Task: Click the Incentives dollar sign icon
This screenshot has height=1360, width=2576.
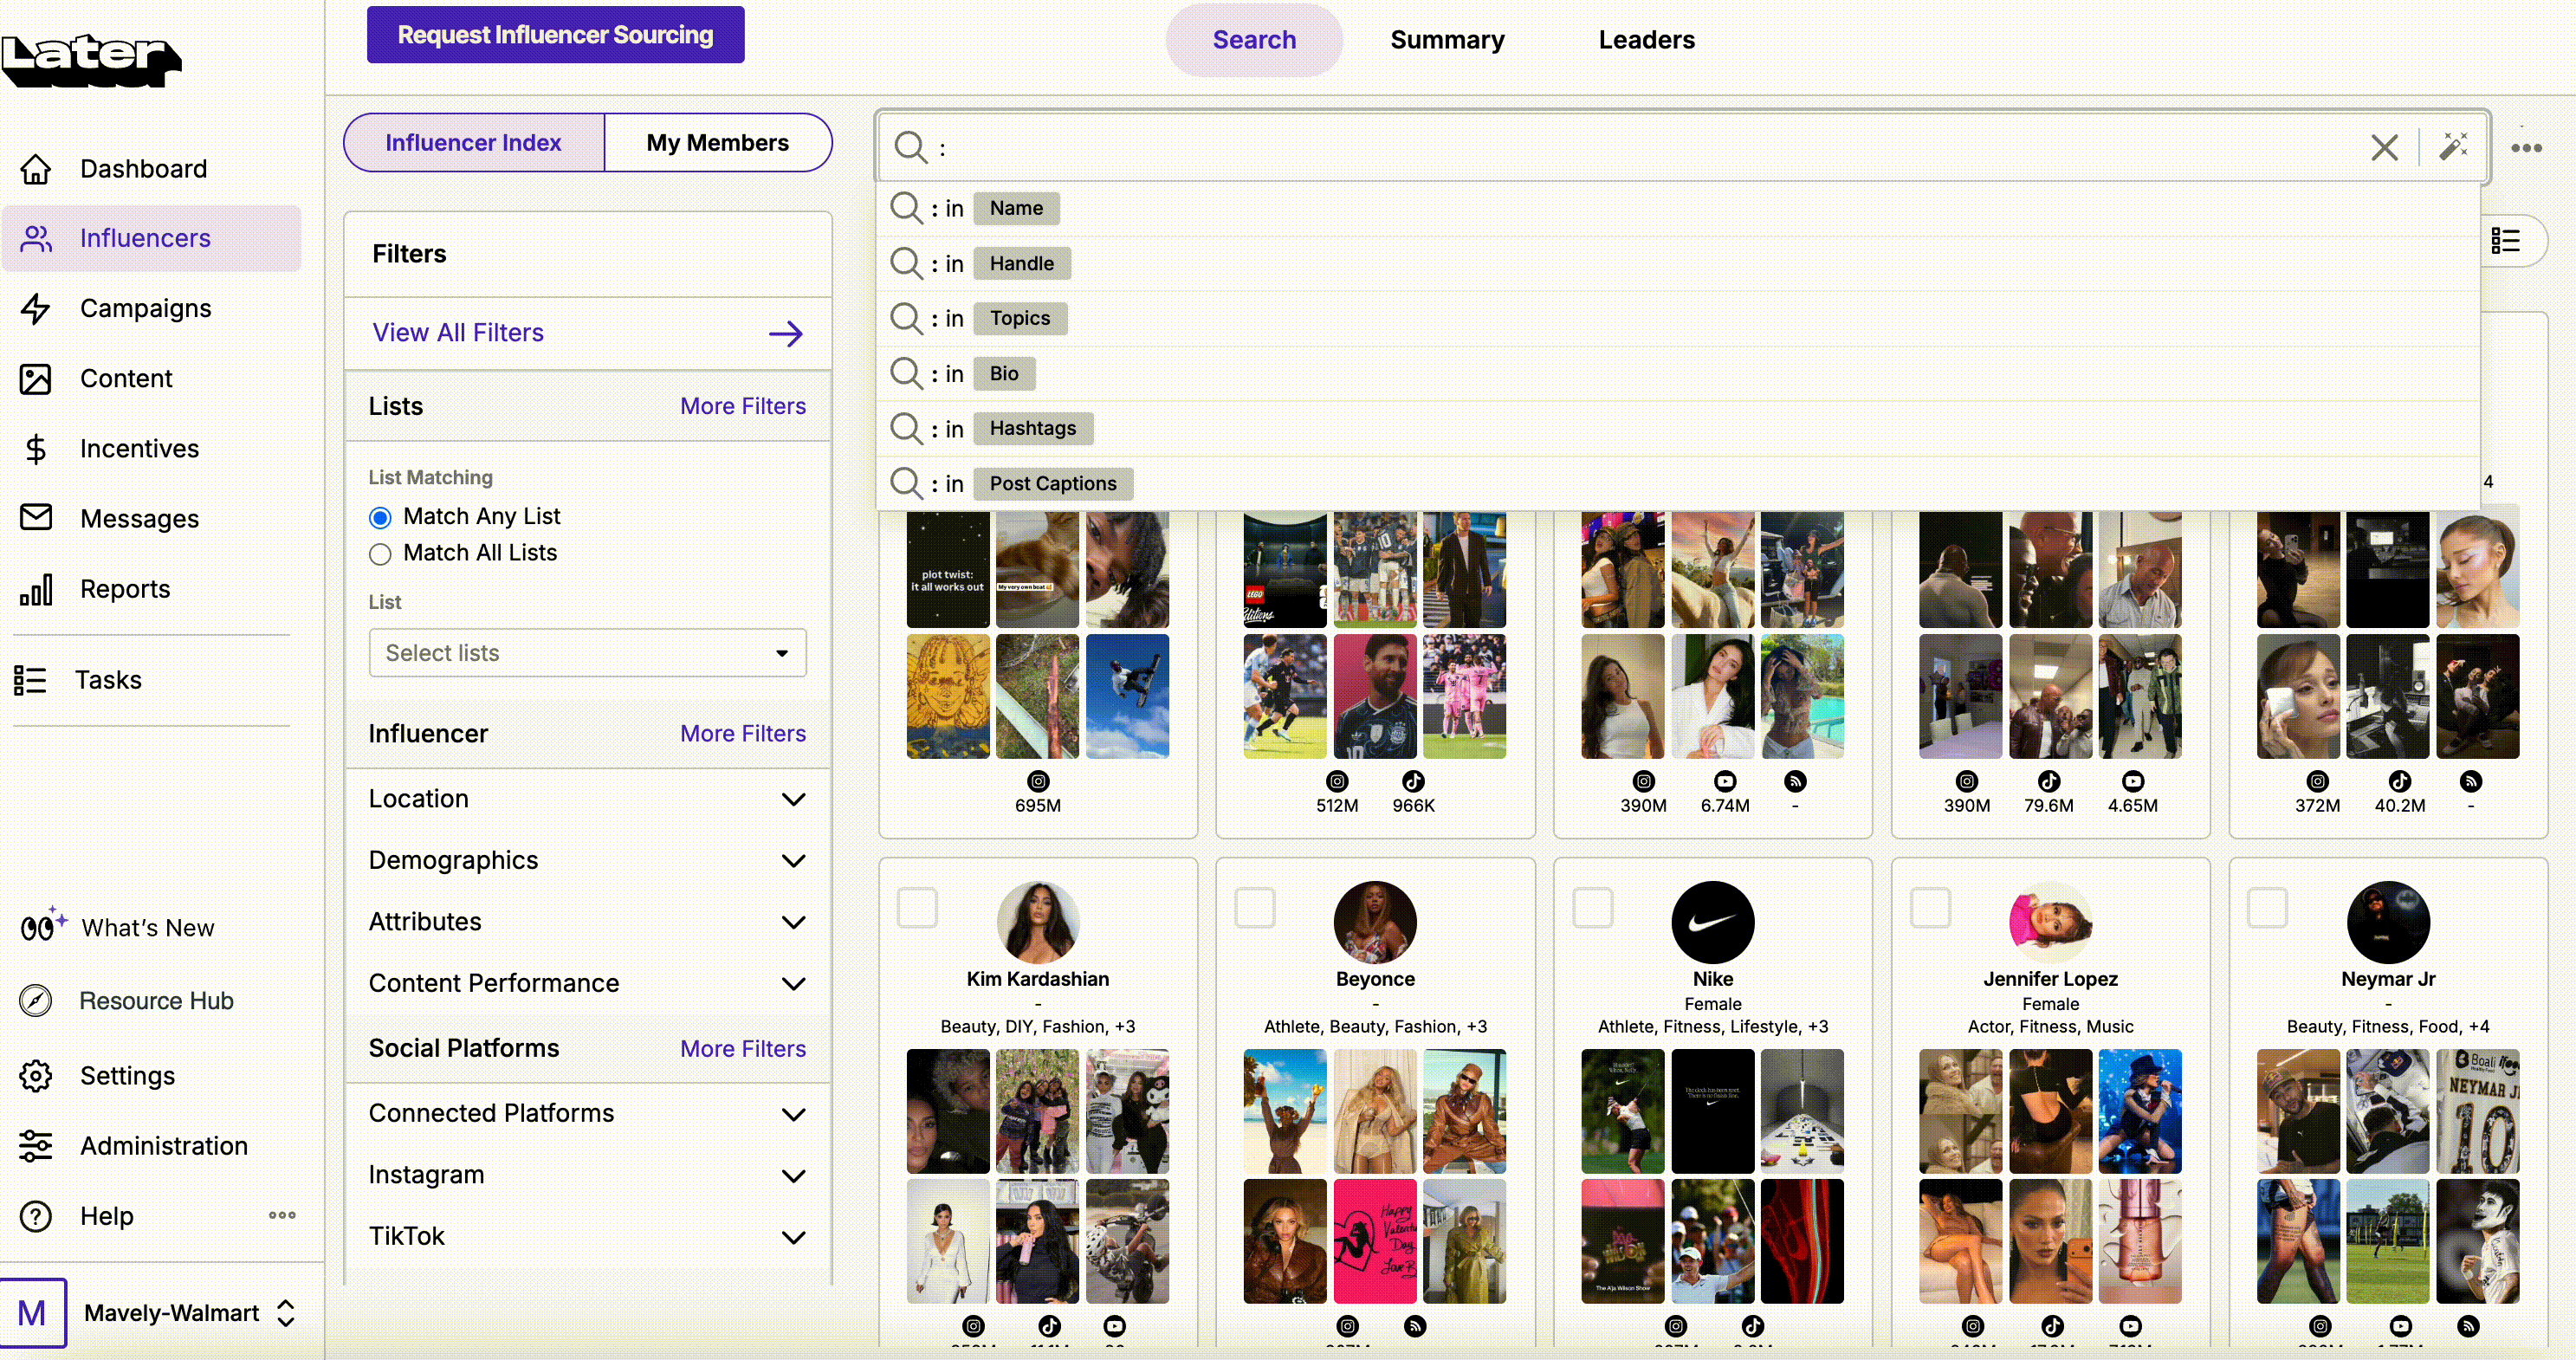Action: 36,449
